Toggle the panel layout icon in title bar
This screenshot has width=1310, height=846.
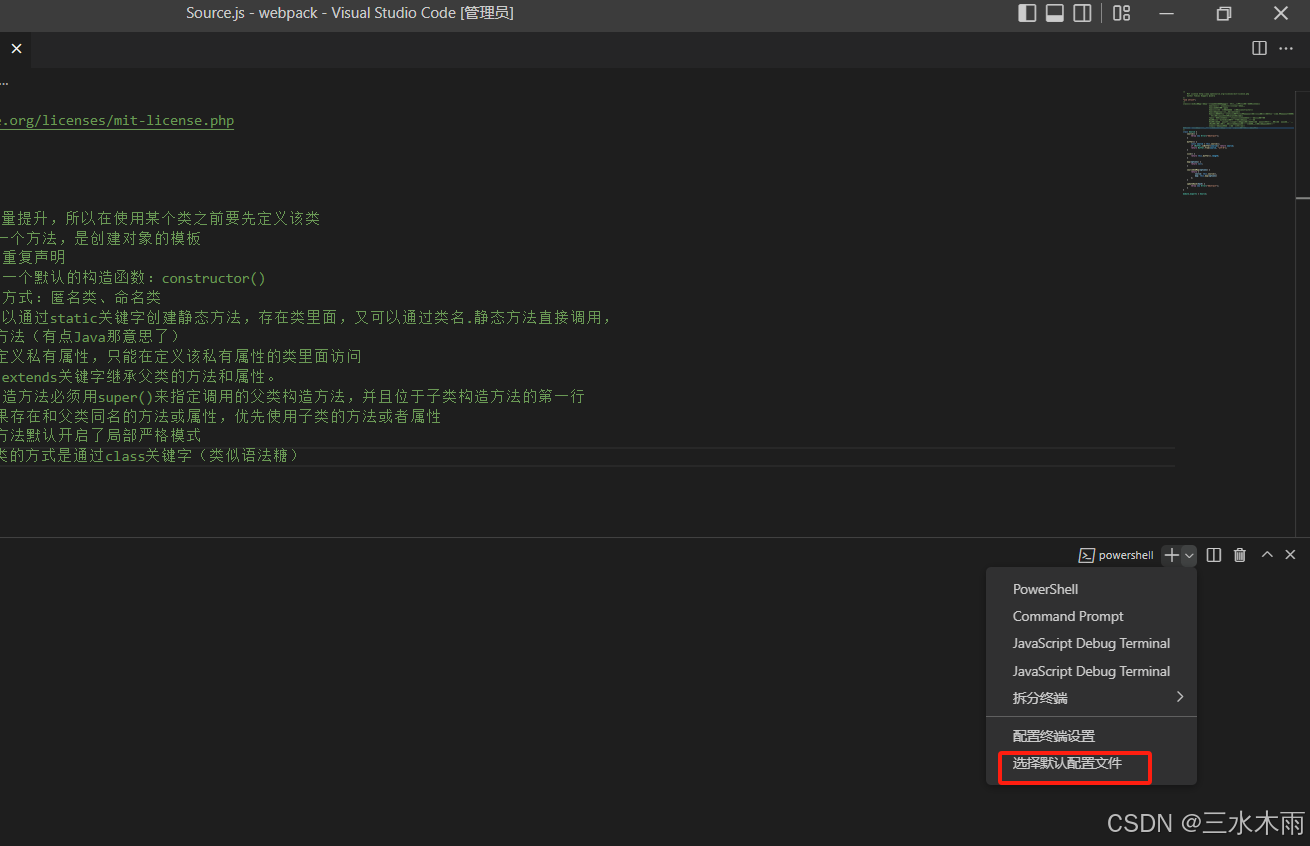point(1054,13)
